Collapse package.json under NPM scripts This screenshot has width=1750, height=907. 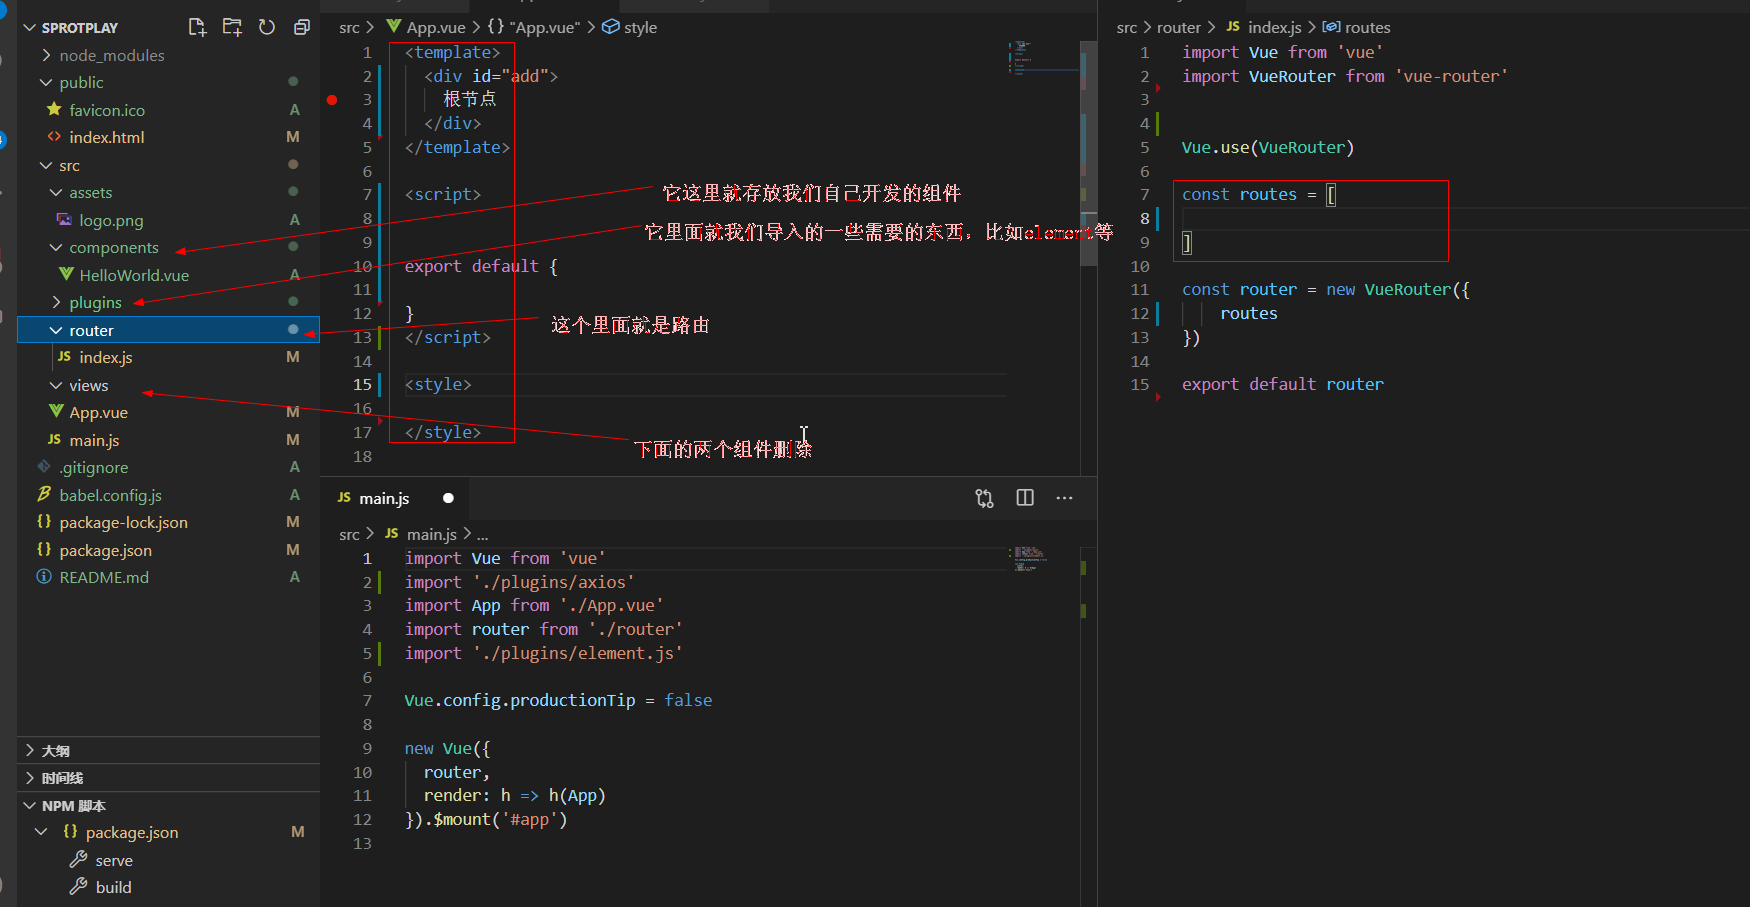click(x=42, y=832)
